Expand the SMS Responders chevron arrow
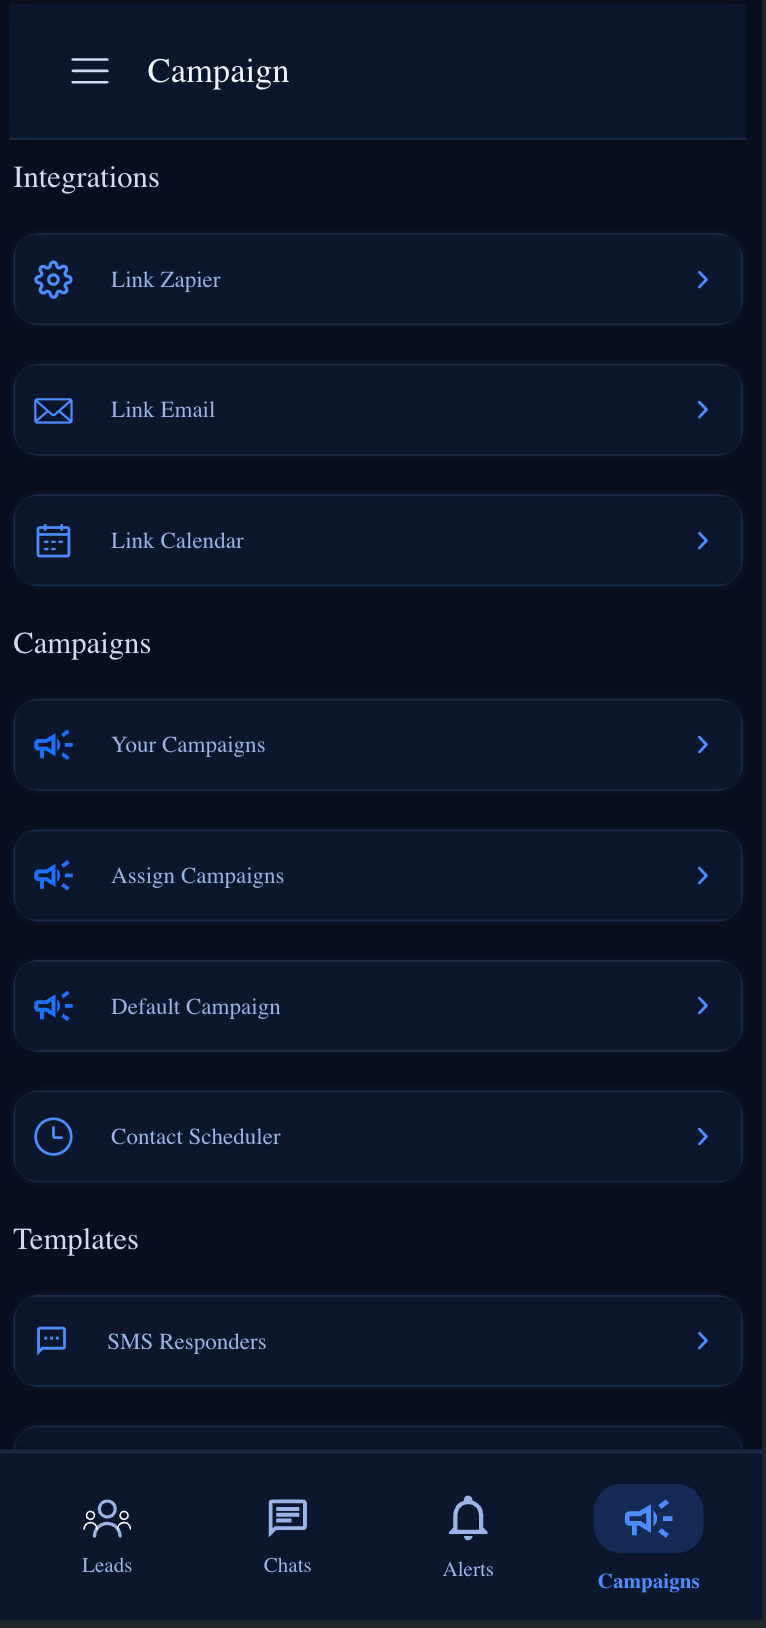Viewport: 766px width, 1628px height. [703, 1341]
